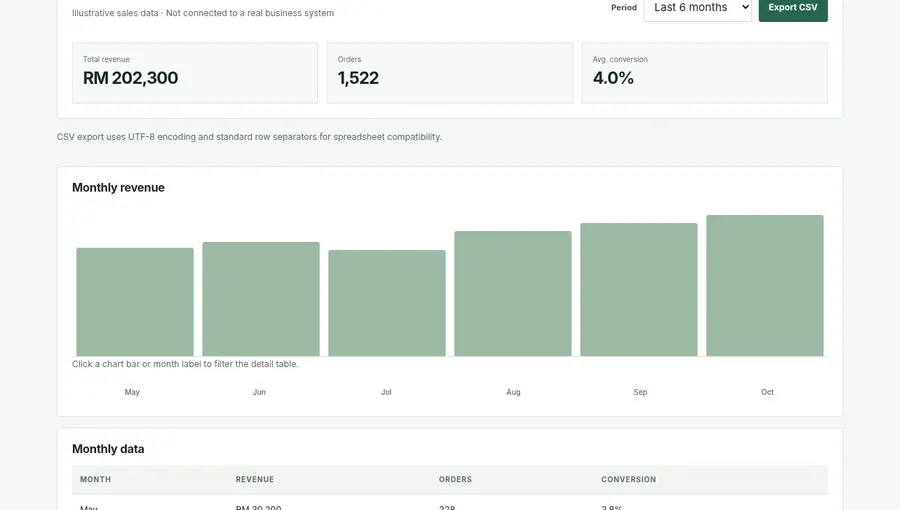Select the Jun revenue bar in chart
Screen dimensions: 900x510
pos(261,299)
